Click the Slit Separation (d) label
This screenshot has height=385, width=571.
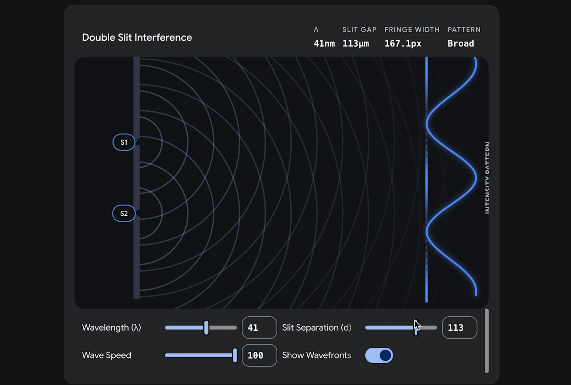[x=317, y=327]
